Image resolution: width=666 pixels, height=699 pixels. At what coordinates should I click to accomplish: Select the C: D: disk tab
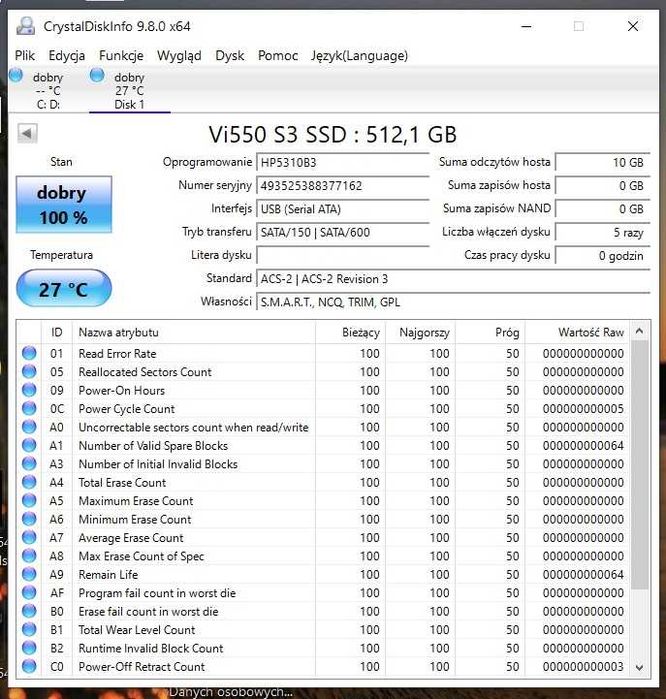click(x=48, y=90)
